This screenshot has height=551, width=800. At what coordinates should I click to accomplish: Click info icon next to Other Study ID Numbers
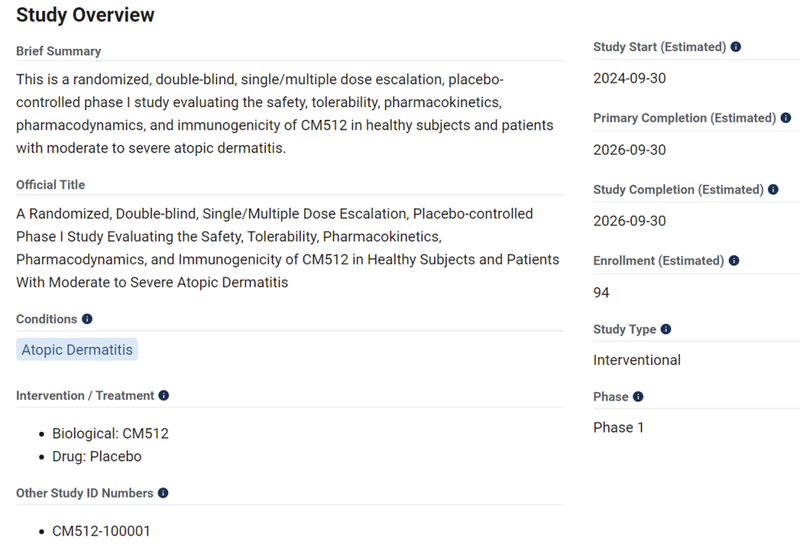(x=163, y=493)
